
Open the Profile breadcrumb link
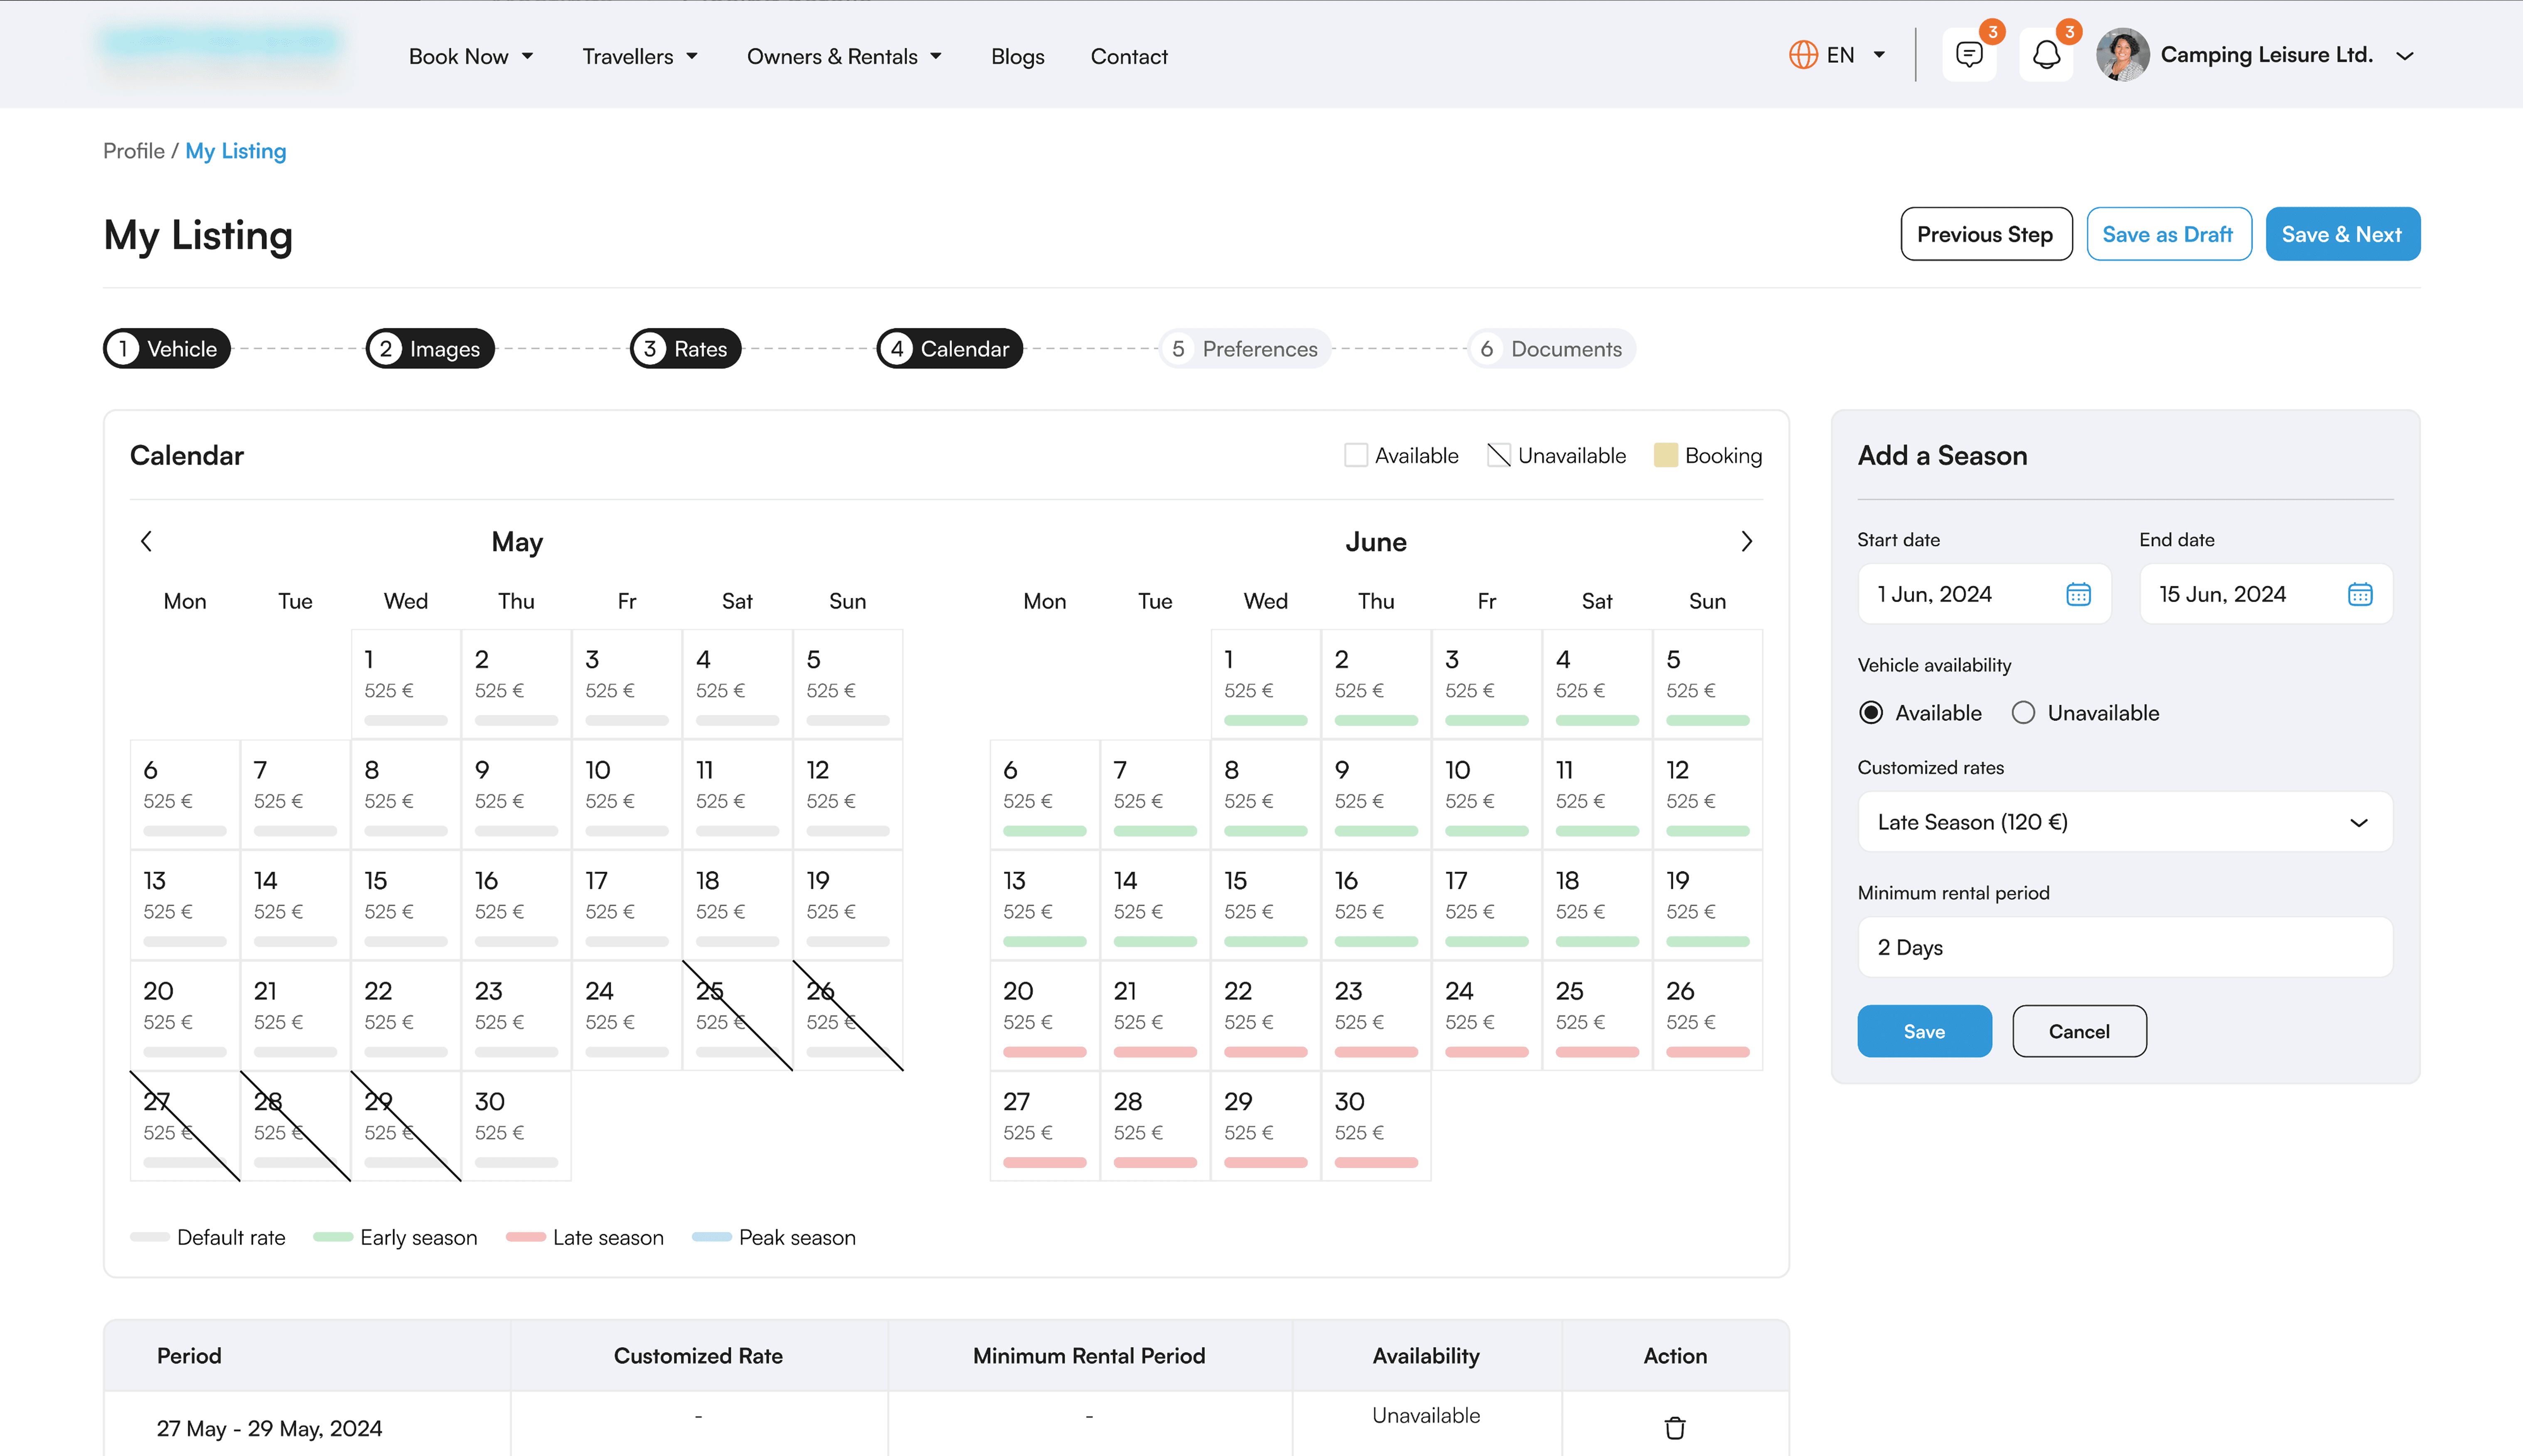[133, 151]
